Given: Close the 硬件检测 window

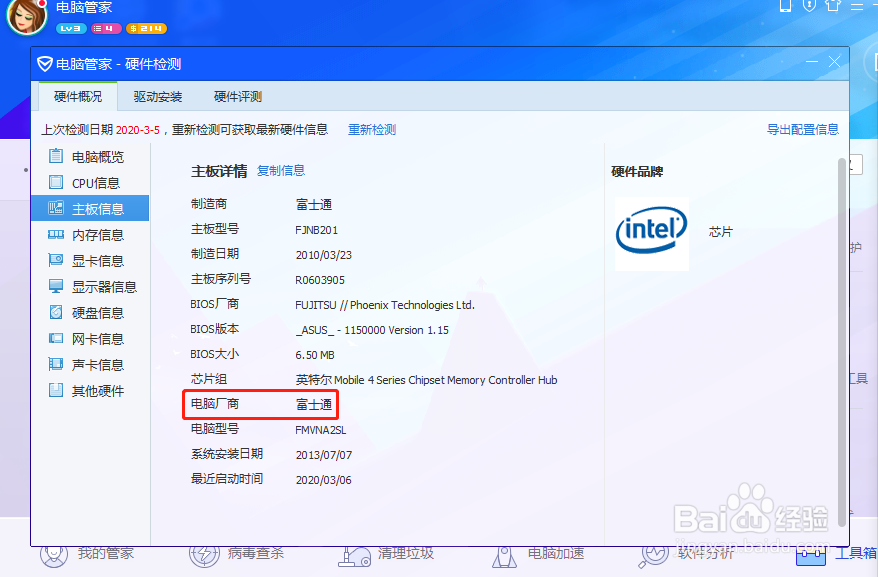Looking at the screenshot, I should tap(834, 61).
